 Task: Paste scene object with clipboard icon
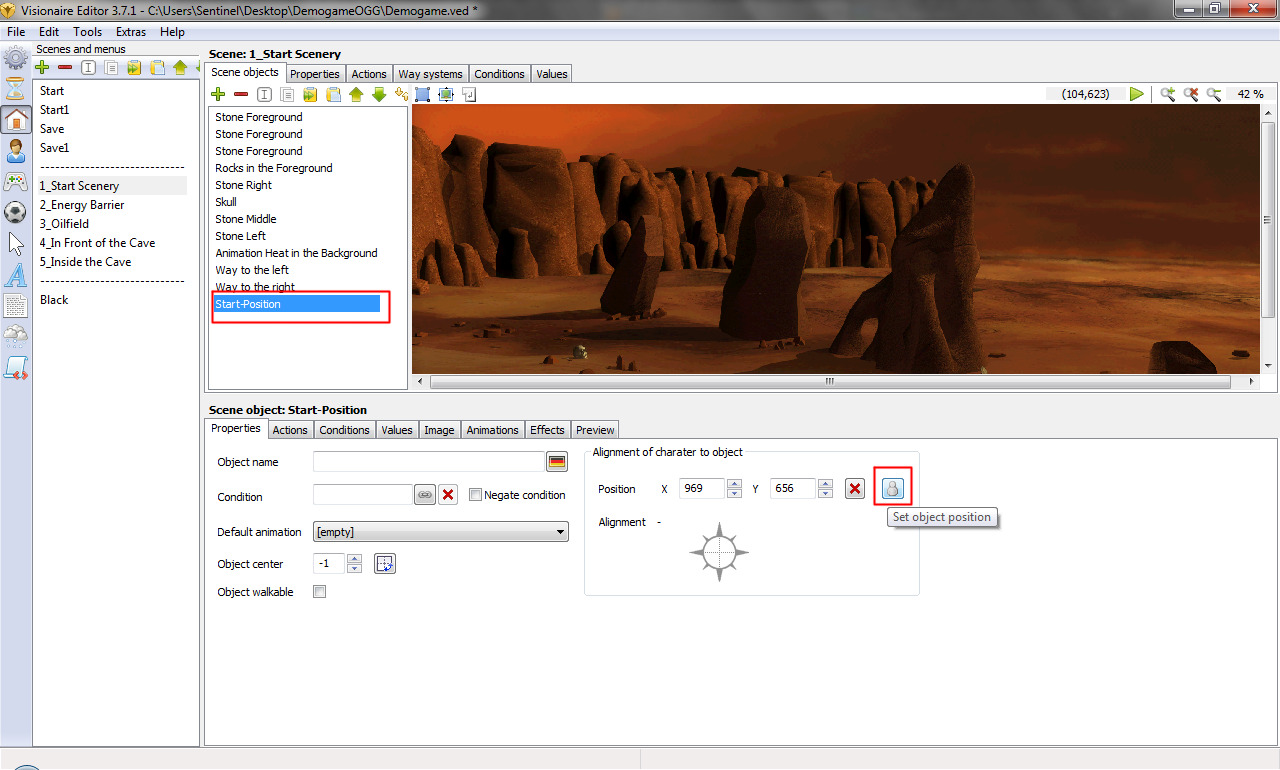click(333, 94)
